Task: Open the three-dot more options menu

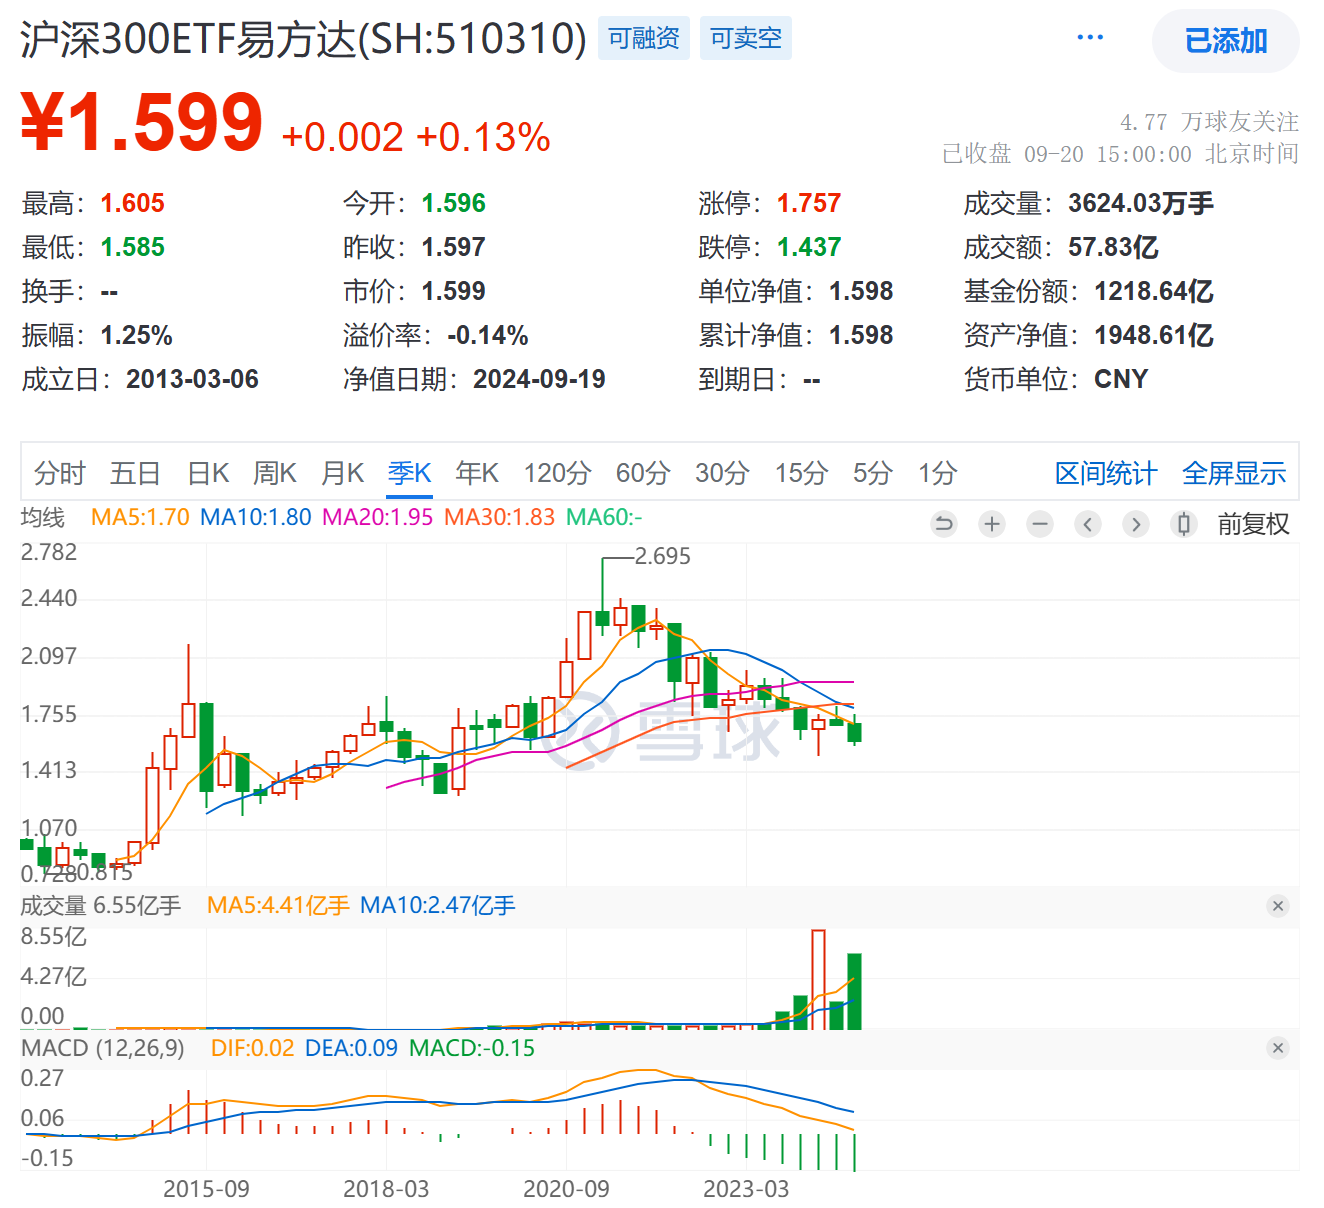Action: tap(1090, 38)
